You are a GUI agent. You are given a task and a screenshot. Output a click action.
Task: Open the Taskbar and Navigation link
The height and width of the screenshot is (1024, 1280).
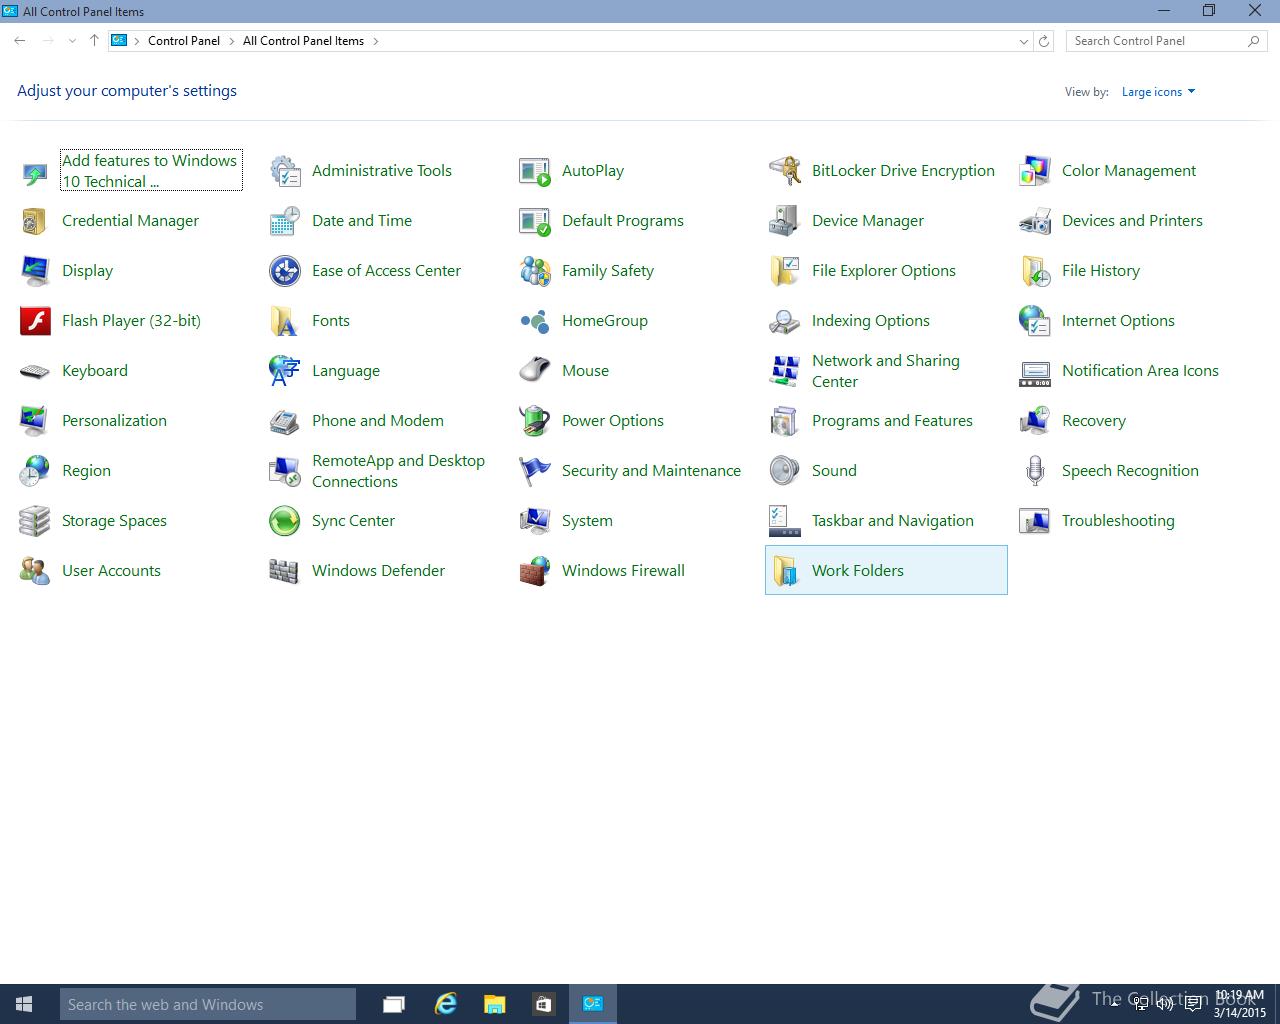pyautogui.click(x=892, y=521)
